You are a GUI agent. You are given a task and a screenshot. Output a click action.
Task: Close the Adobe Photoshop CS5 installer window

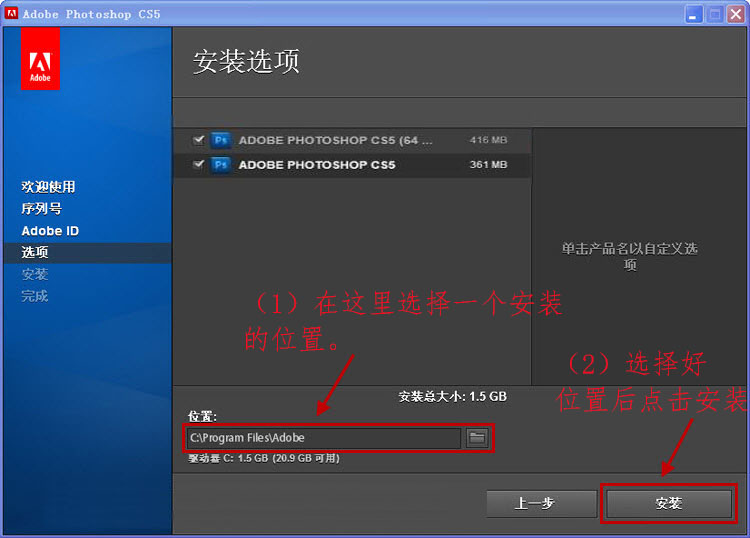pyautogui.click(x=737, y=14)
